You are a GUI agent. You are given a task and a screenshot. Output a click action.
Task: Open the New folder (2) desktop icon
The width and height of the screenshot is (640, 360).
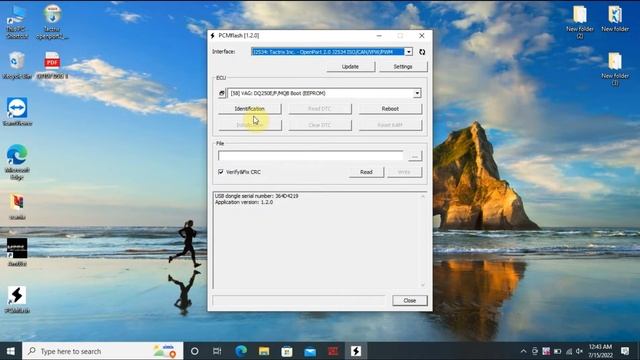(x=580, y=22)
